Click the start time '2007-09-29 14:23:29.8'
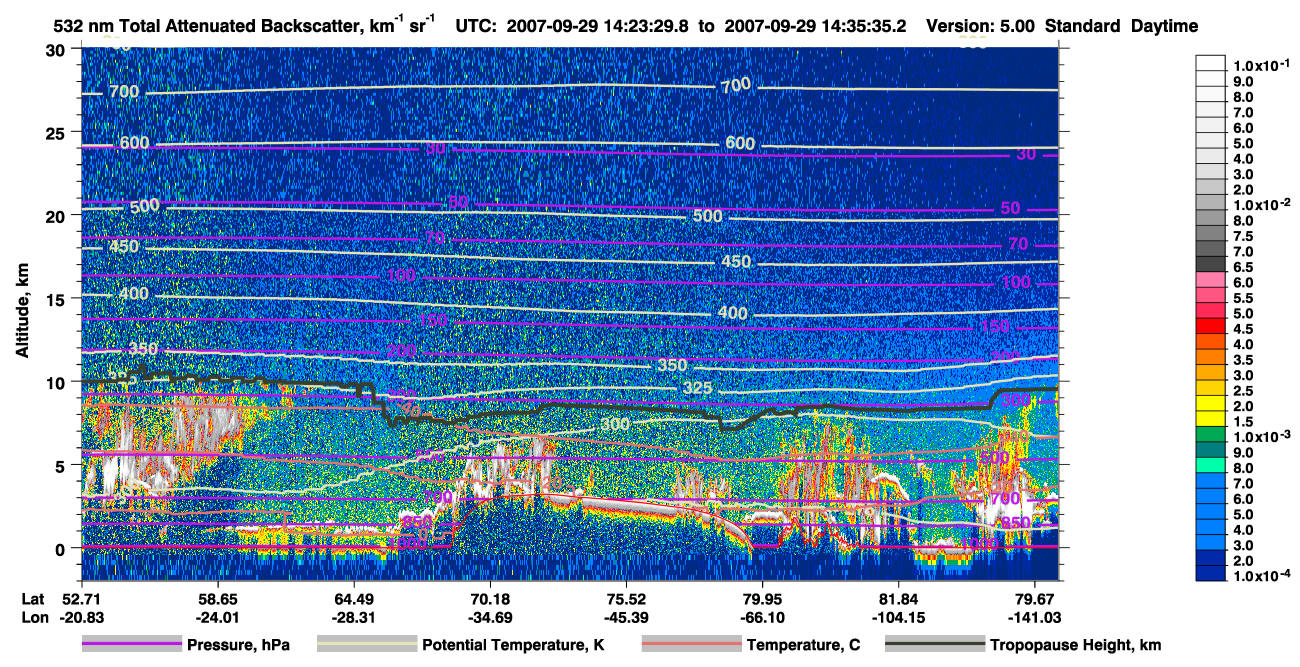The height and width of the screenshot is (667, 1300). click(599, 27)
